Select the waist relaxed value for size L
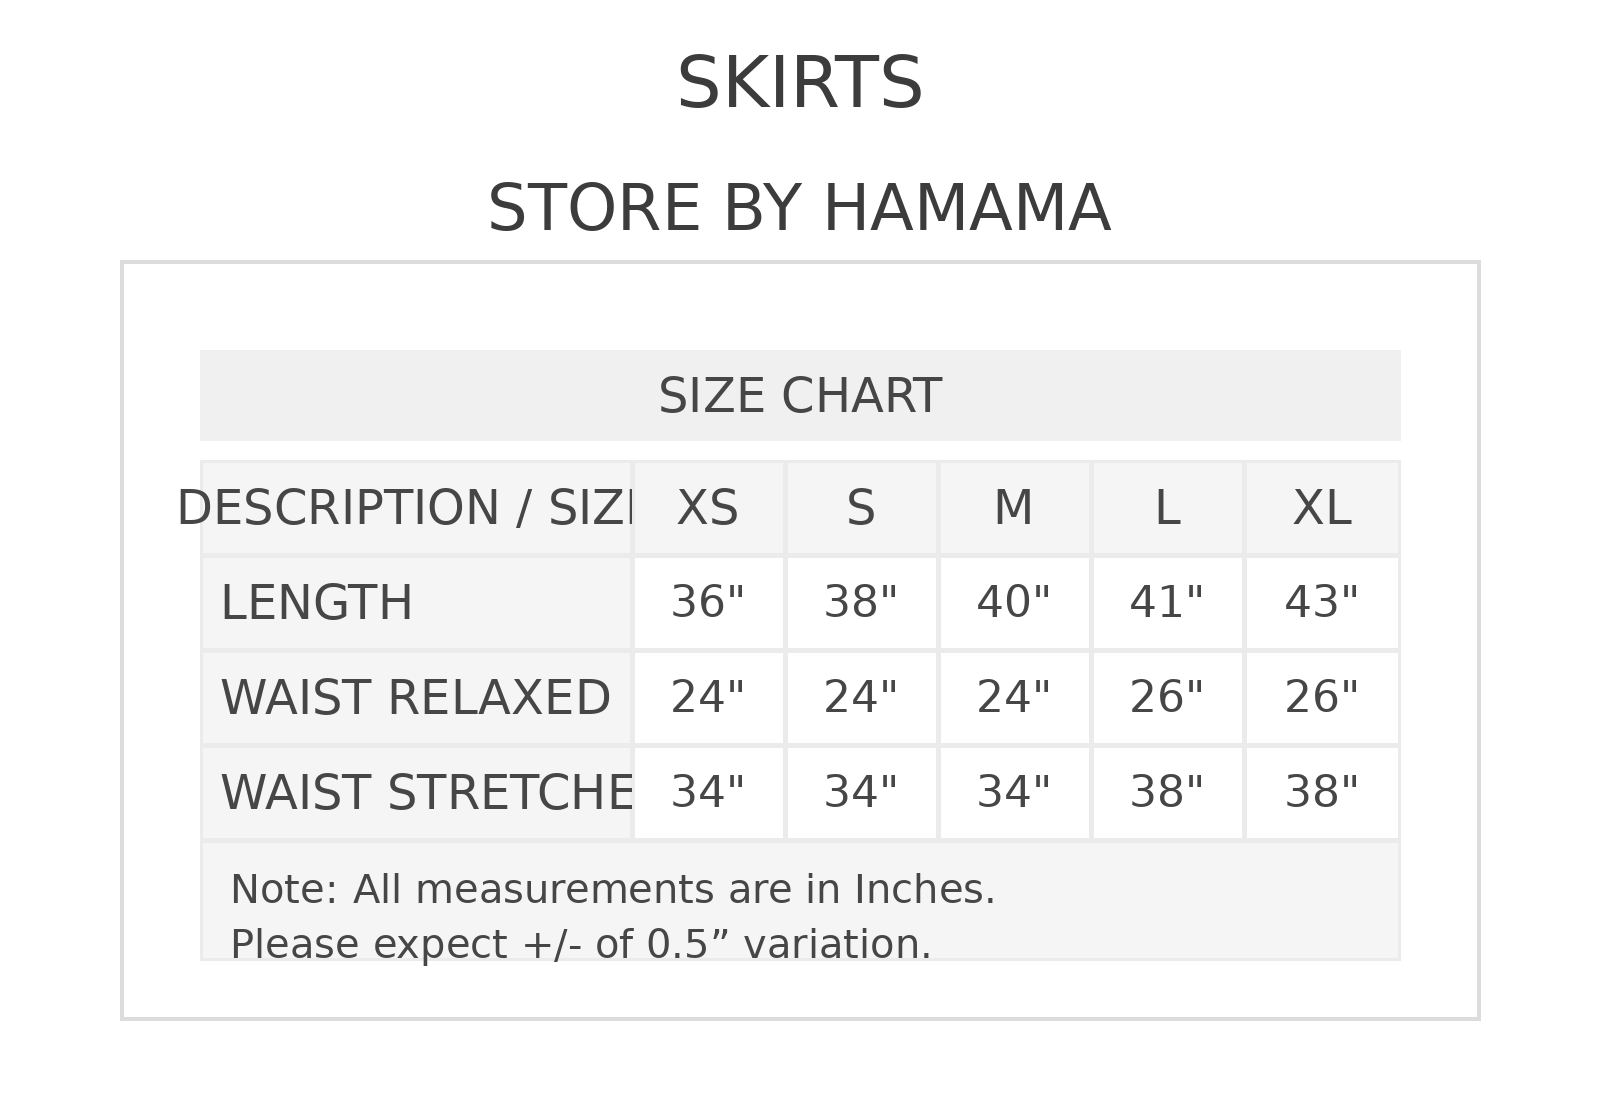This screenshot has height=1100, width=1600. (1167, 698)
